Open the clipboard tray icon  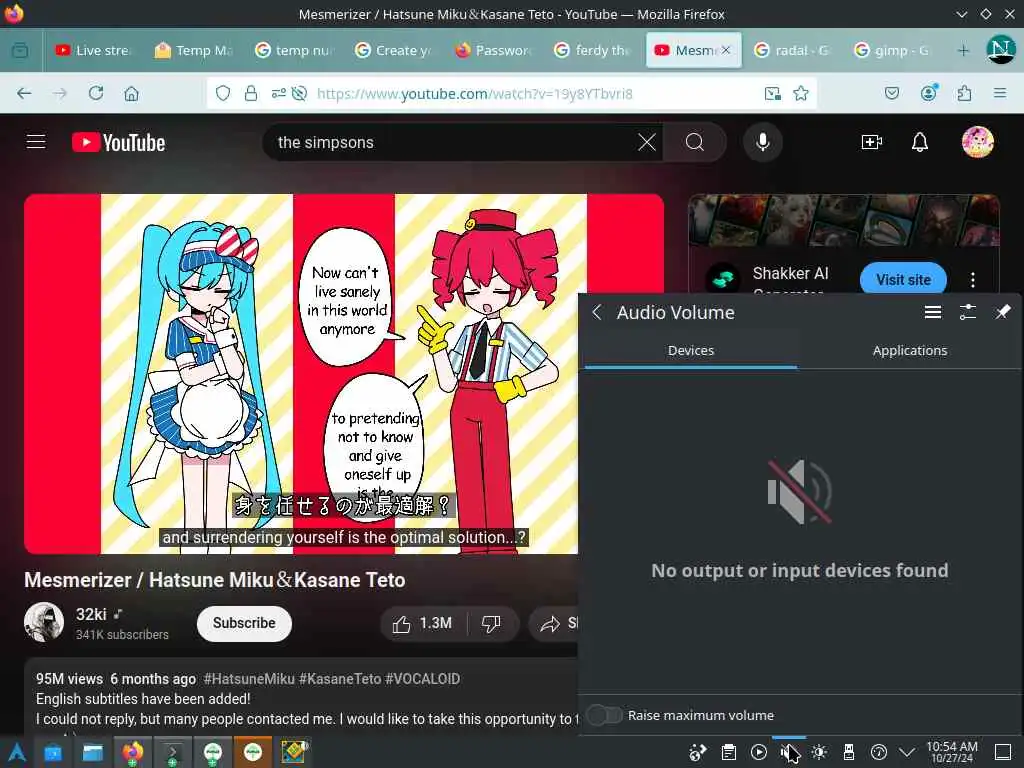pyautogui.click(x=728, y=752)
